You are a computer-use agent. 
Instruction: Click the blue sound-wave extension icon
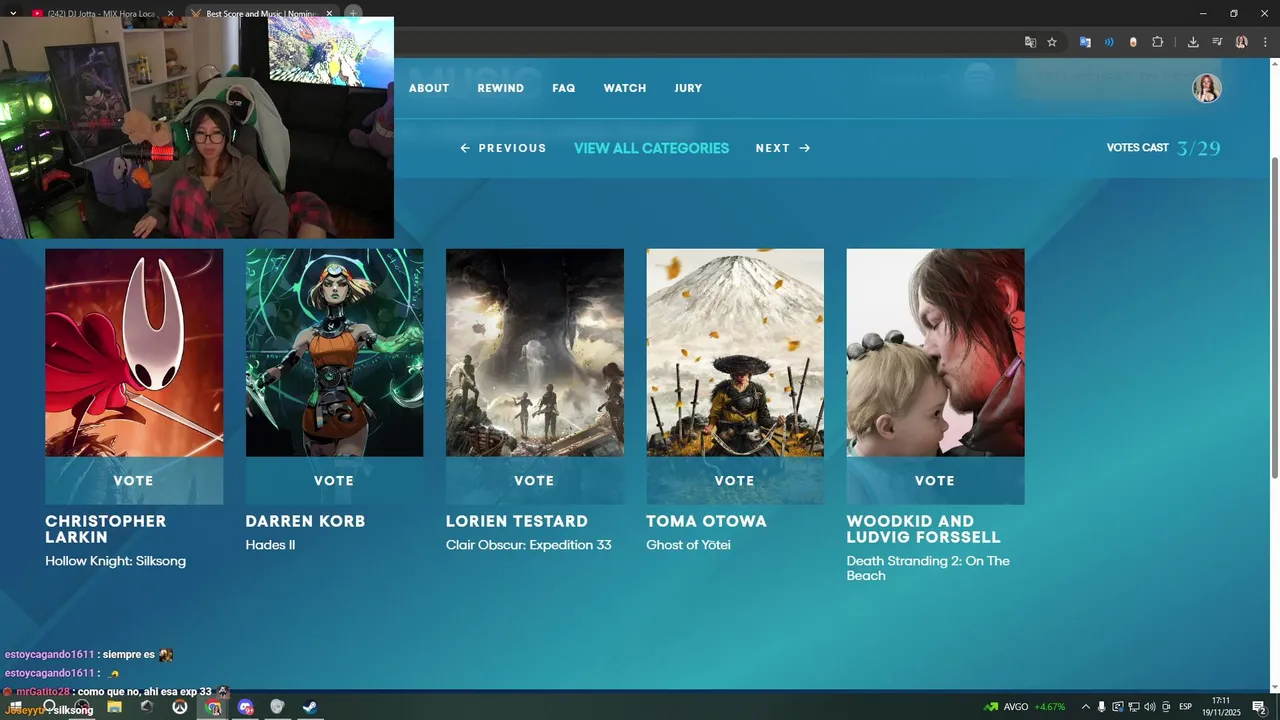tap(1109, 42)
